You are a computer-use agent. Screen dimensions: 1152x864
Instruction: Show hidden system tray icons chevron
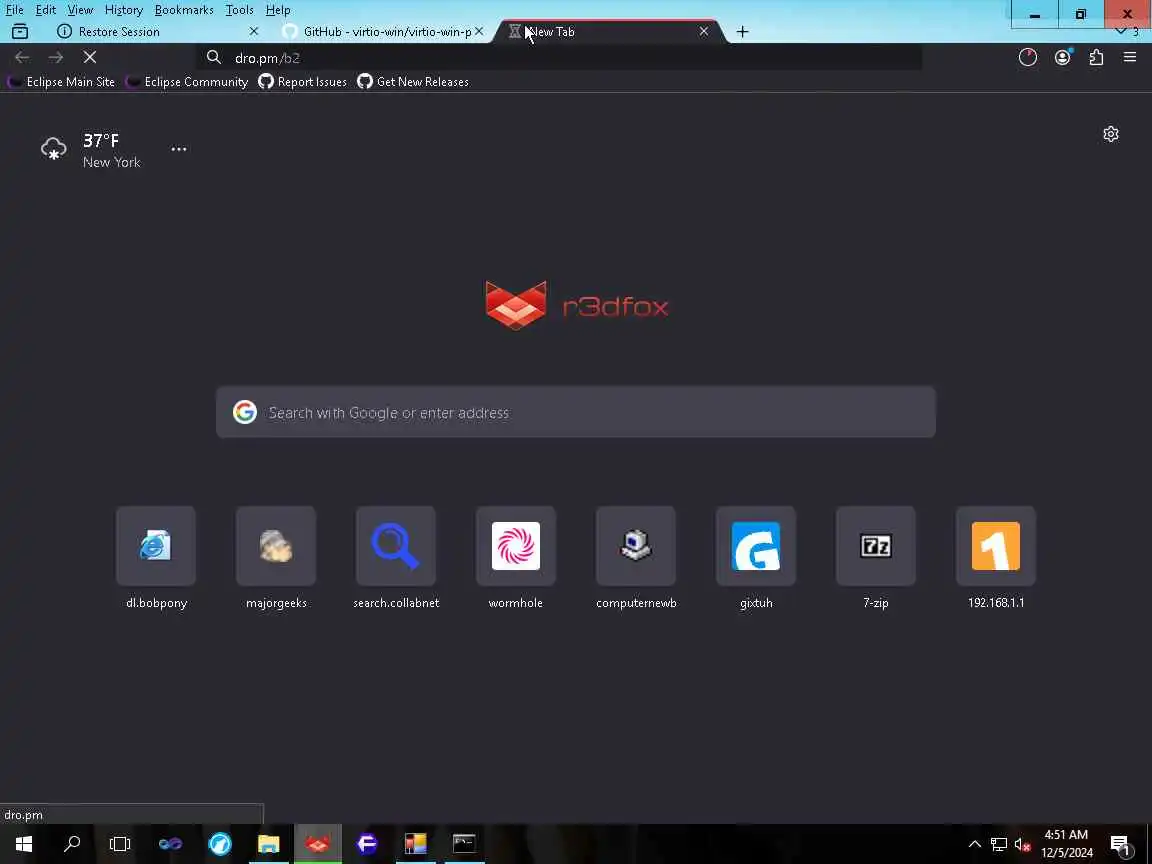click(x=974, y=843)
